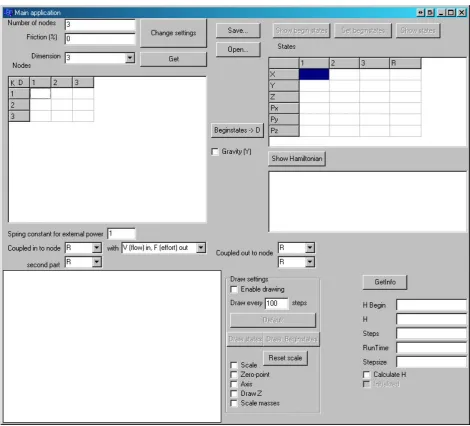Viewport: 470px width, 426px height.
Task: Click the disabled Show states button
Action: (x=418, y=31)
